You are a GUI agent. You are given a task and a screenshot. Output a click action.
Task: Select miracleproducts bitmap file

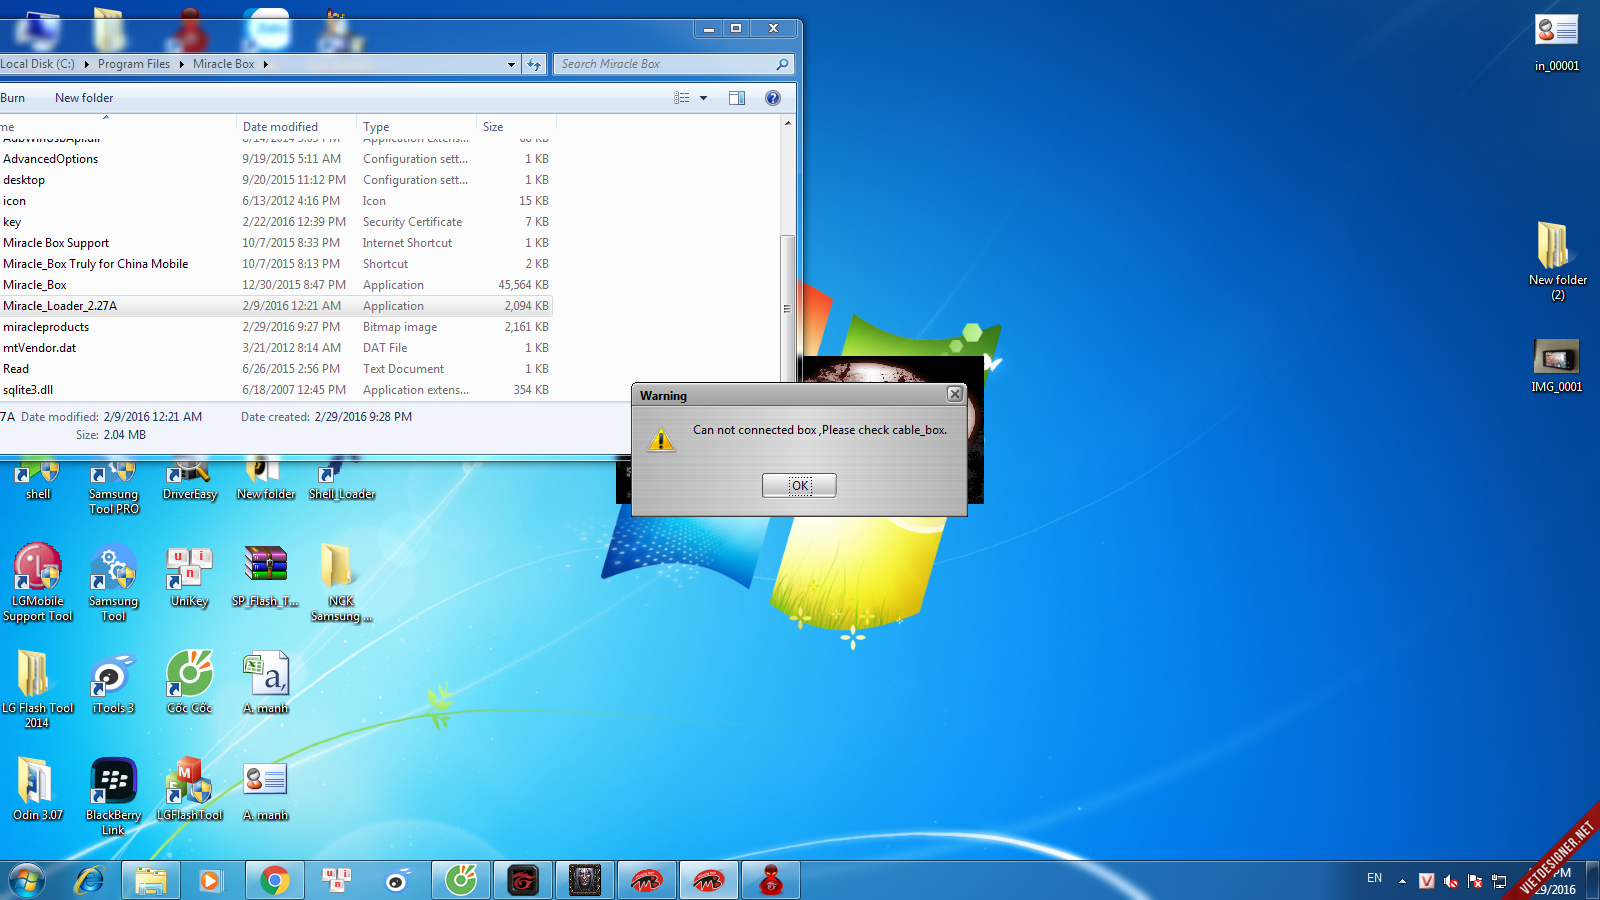click(275, 327)
